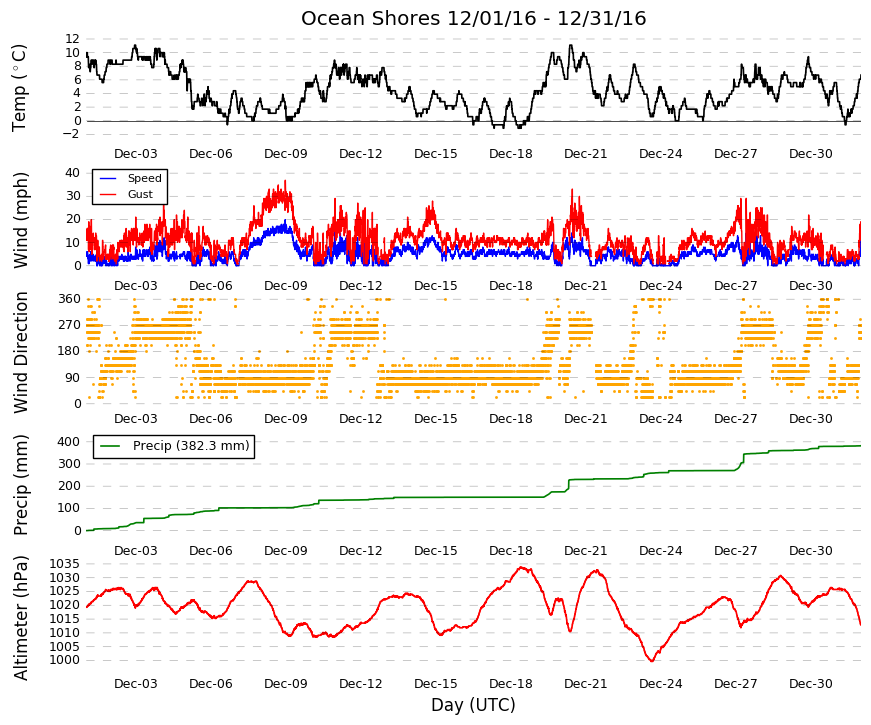Click the green Precip legend line sample
This screenshot has height=725, width=871.
(110, 446)
